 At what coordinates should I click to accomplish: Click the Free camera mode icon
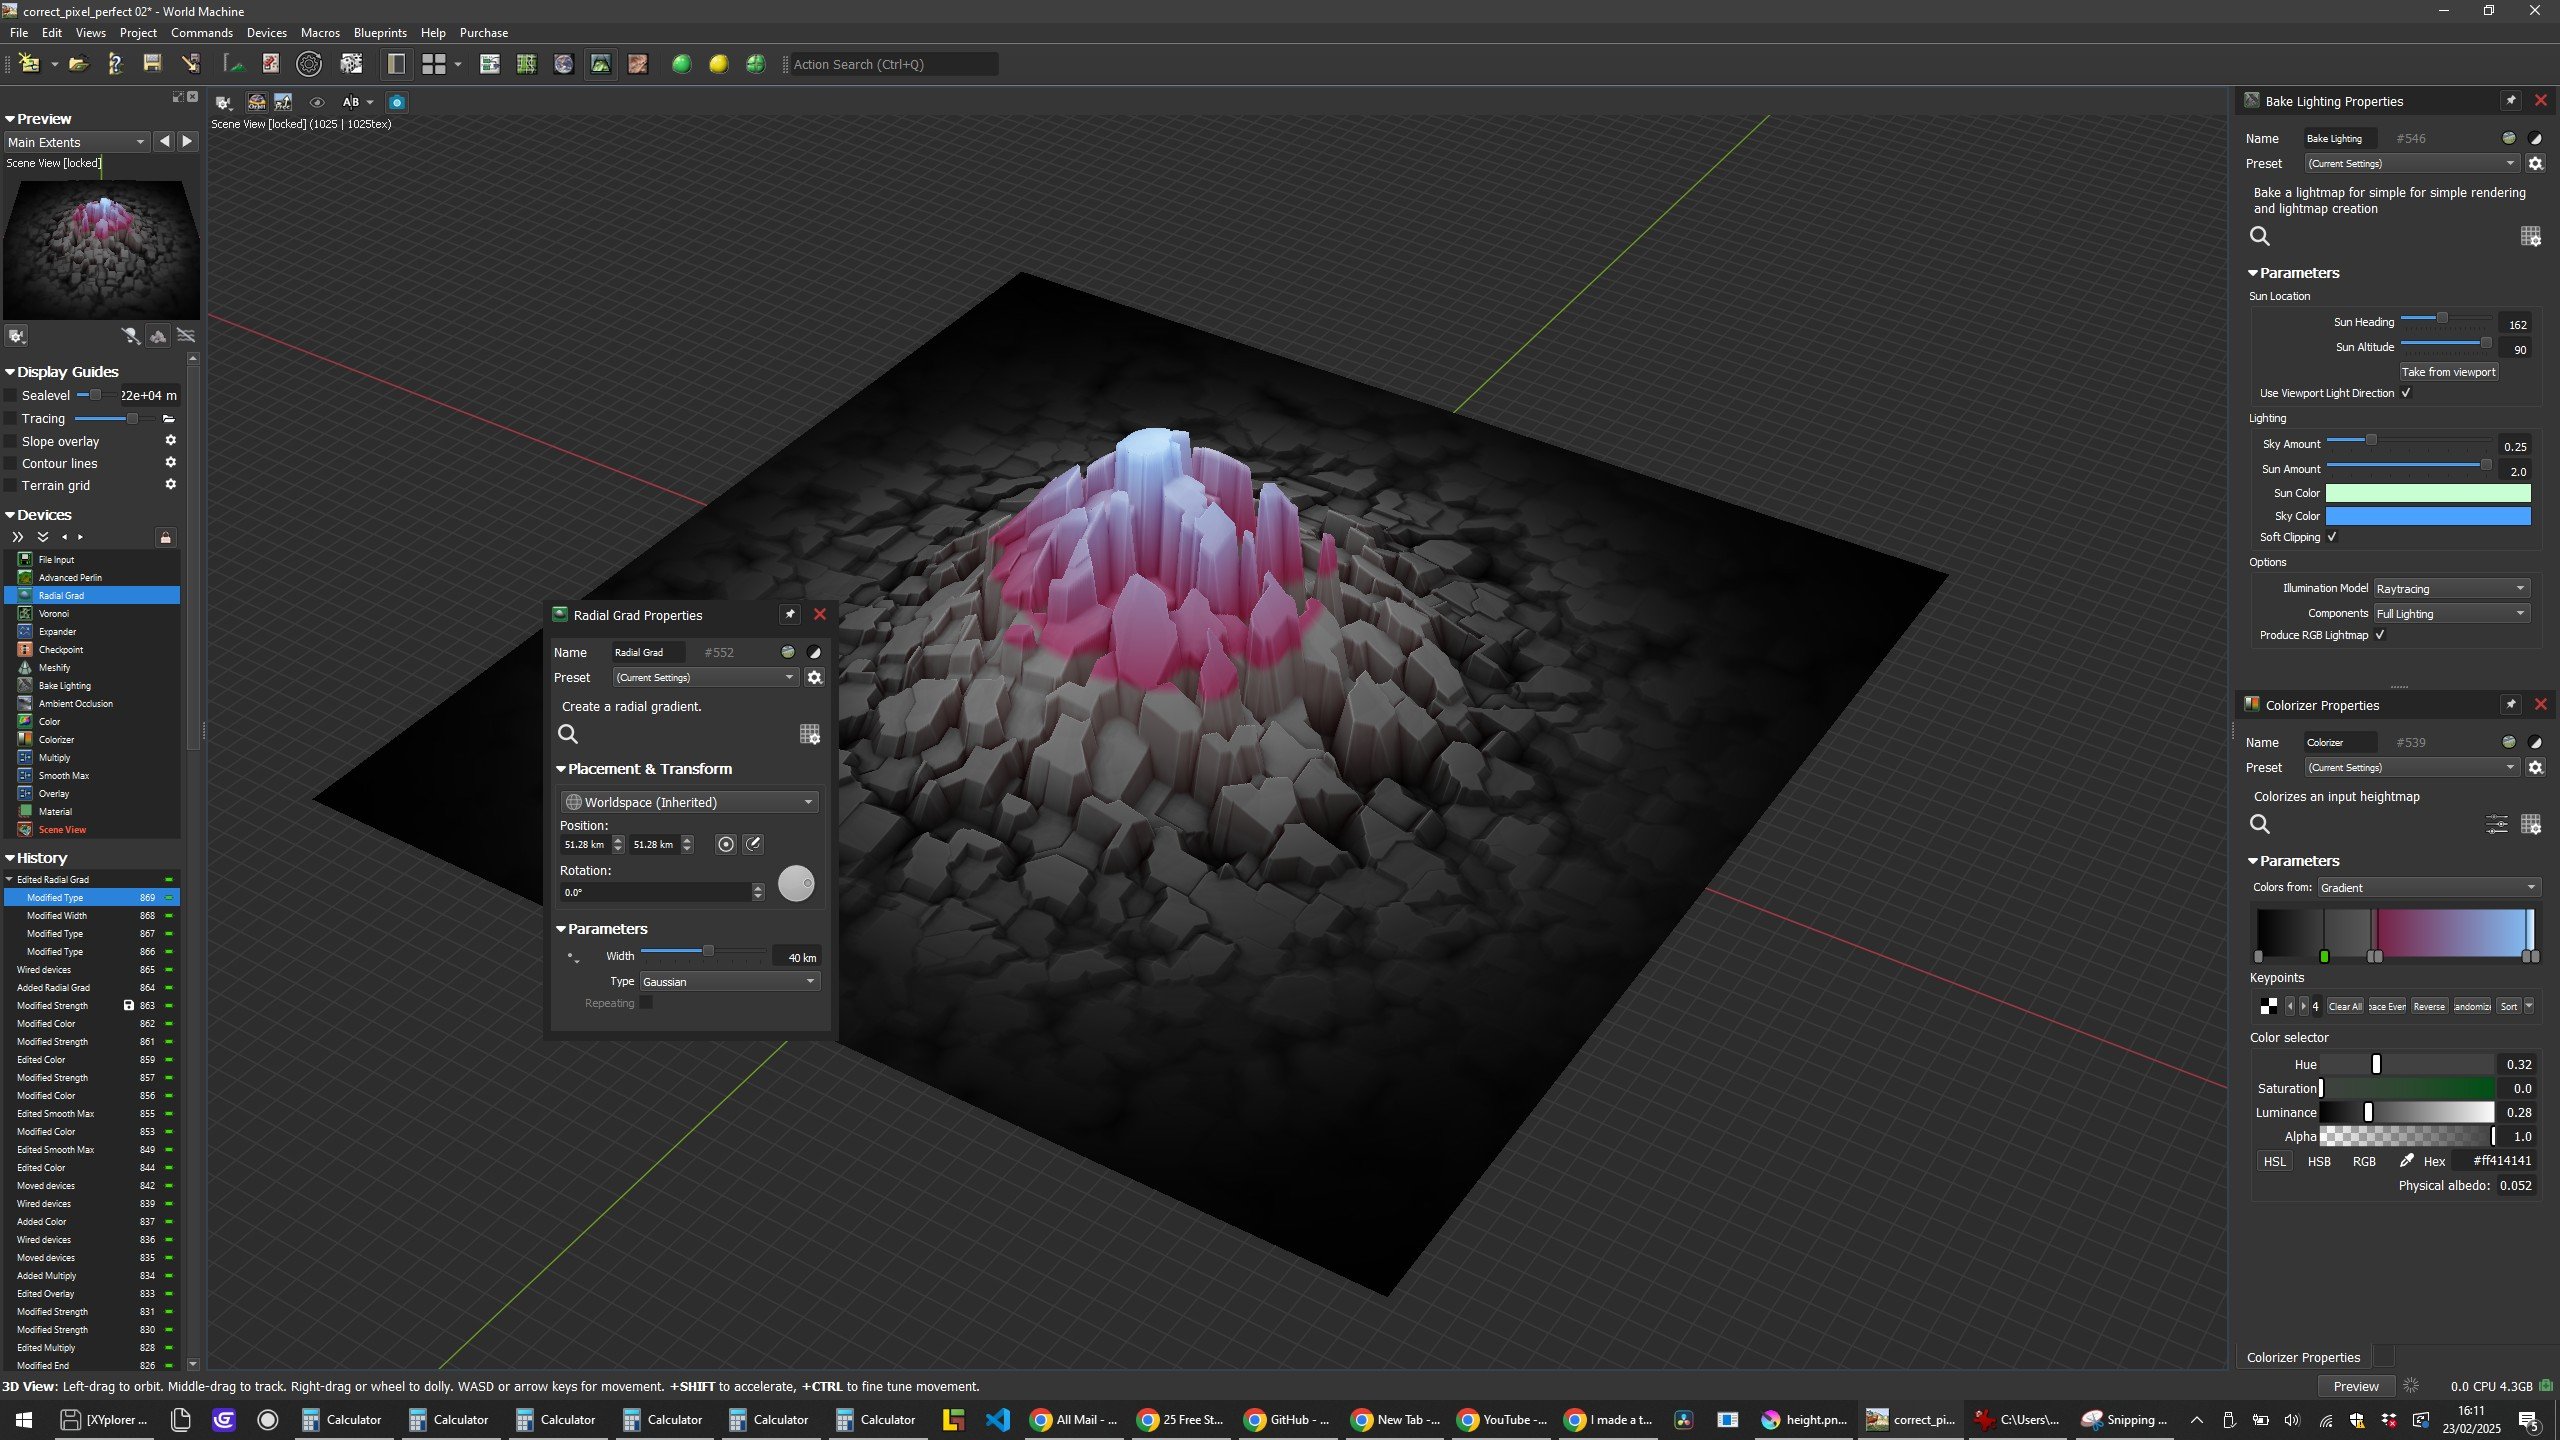pyautogui.click(x=283, y=102)
